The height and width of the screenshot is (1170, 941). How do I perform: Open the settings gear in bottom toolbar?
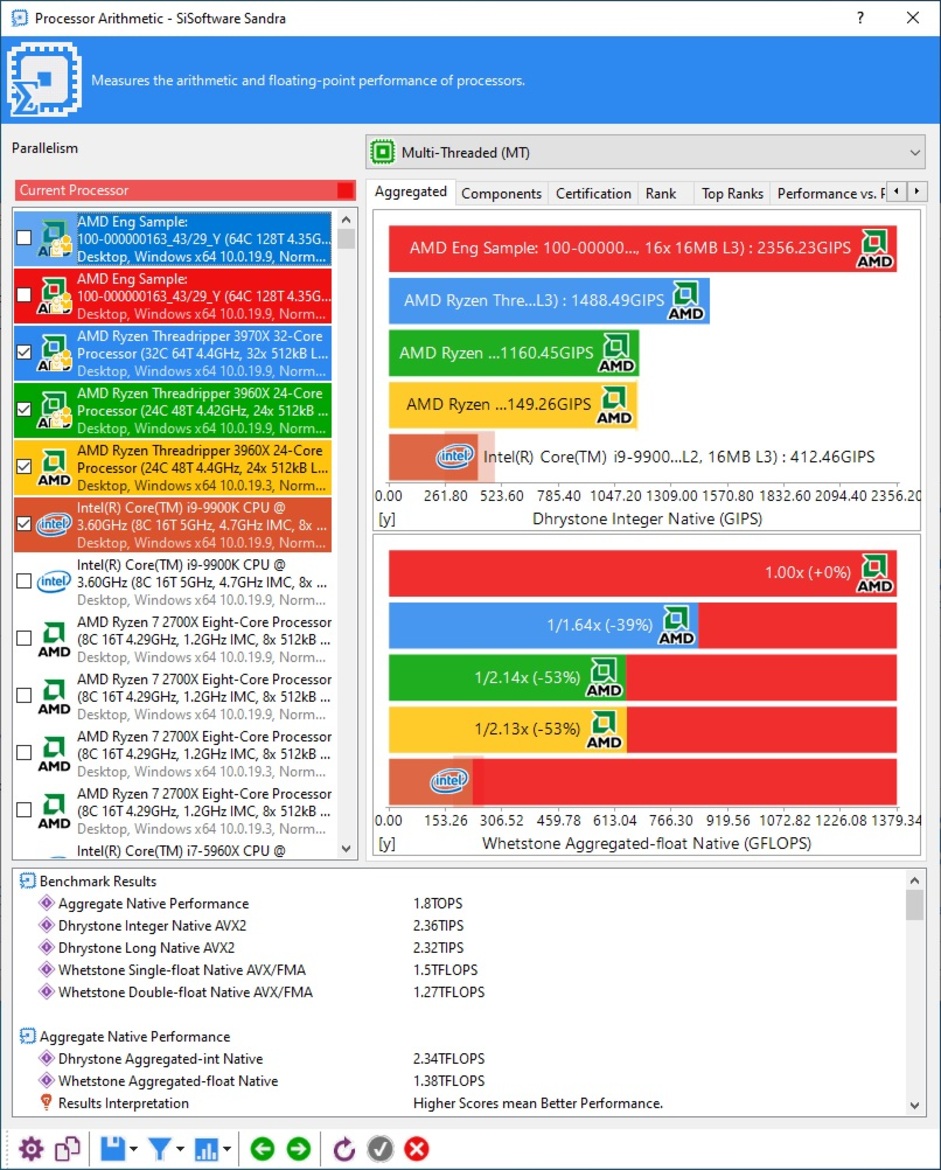point(31,1148)
